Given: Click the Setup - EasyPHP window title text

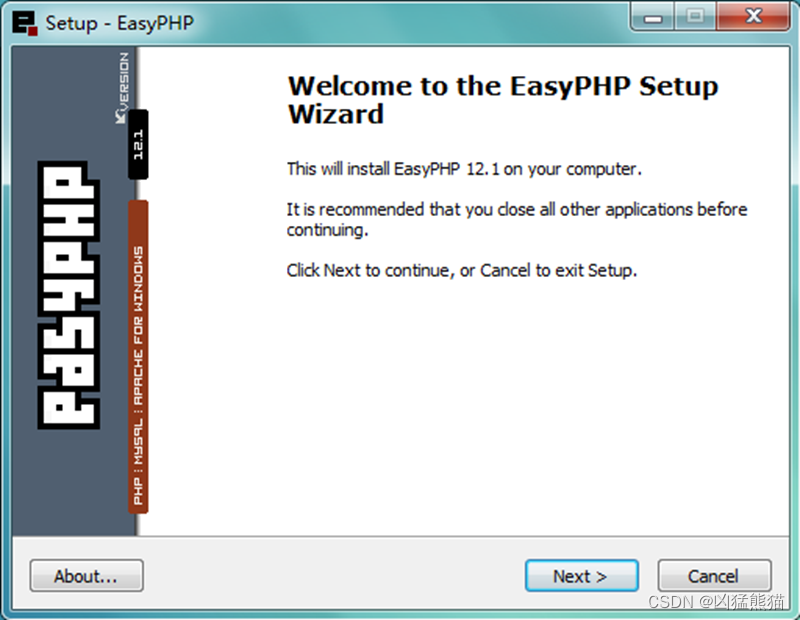Looking at the screenshot, I should pyautogui.click(x=120, y=23).
